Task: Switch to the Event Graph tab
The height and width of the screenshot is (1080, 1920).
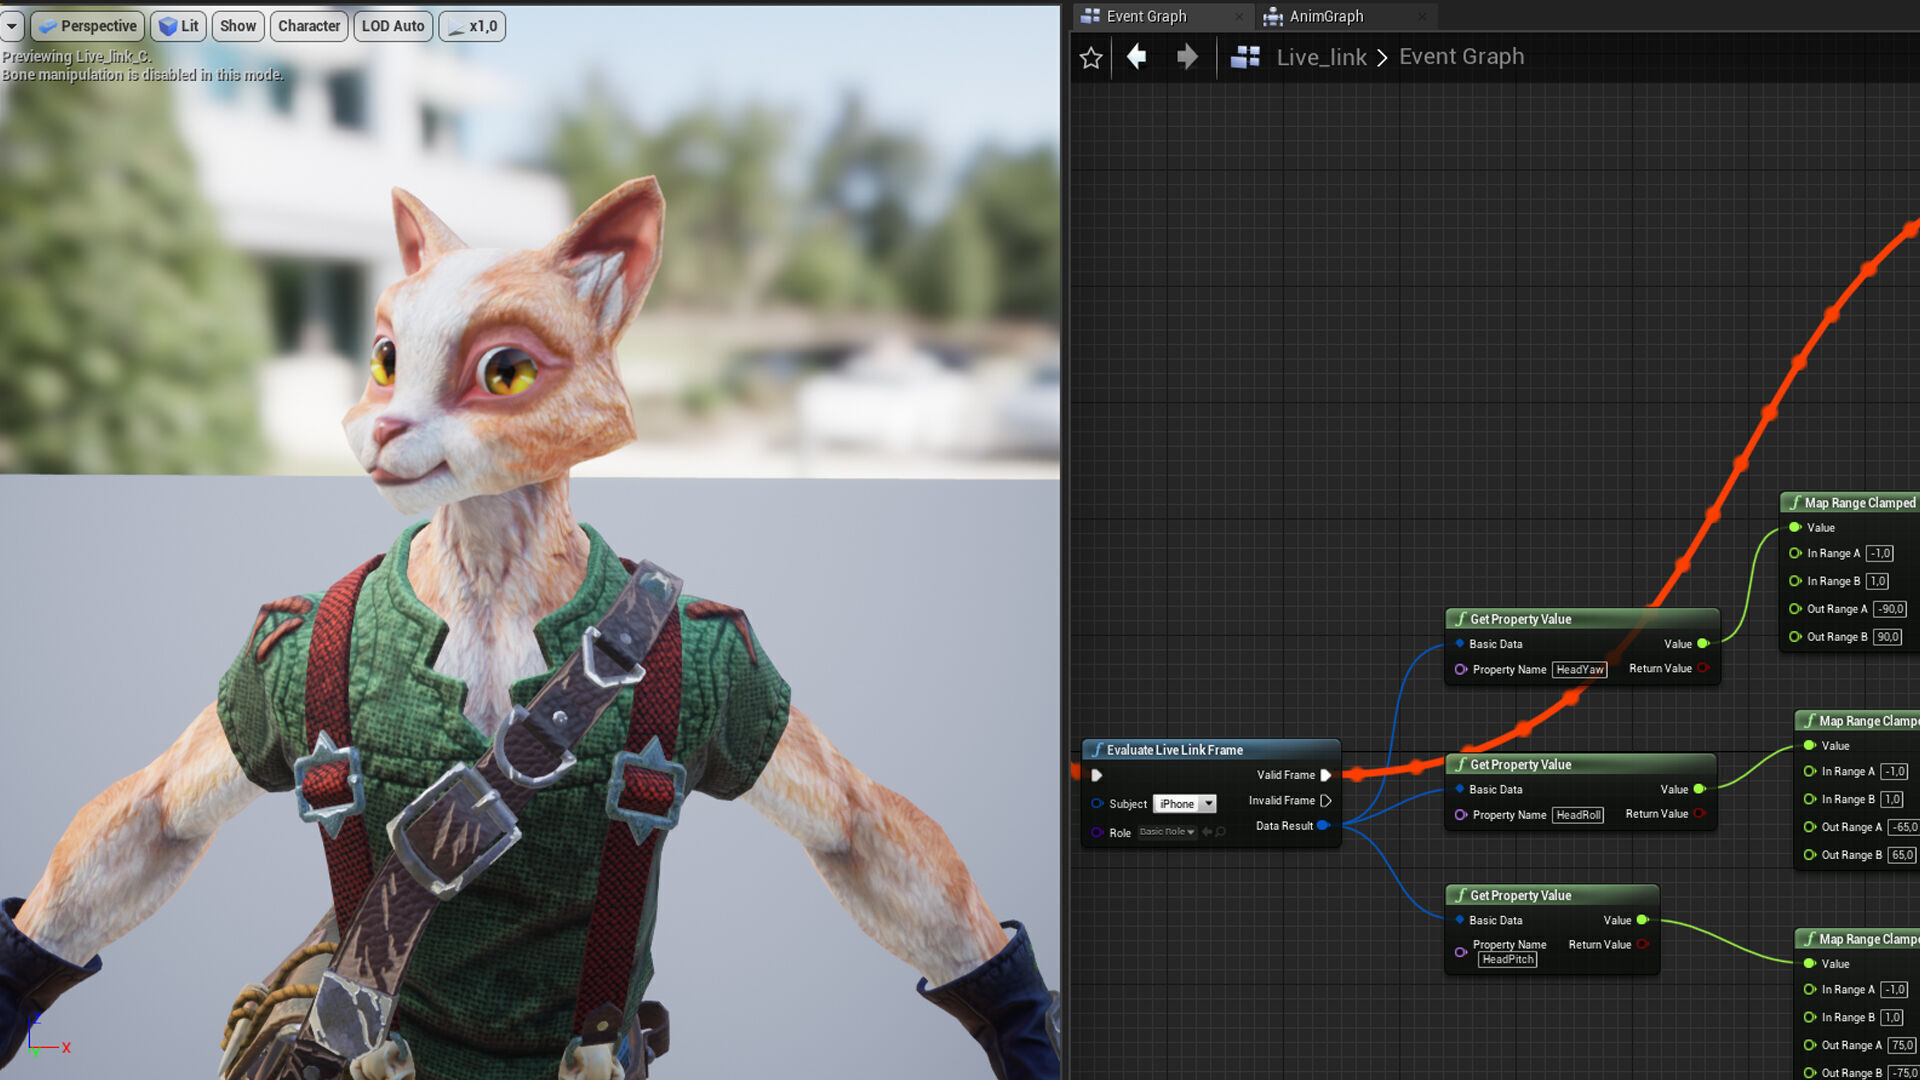Action: pyautogui.click(x=1146, y=16)
